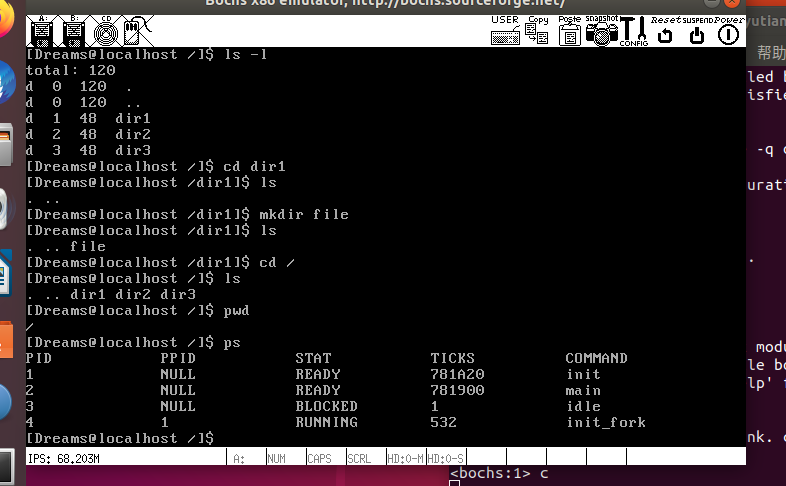Viewport: 786px width, 486px height.
Task: Click the Copy toolbar icon
Action: pos(538,31)
